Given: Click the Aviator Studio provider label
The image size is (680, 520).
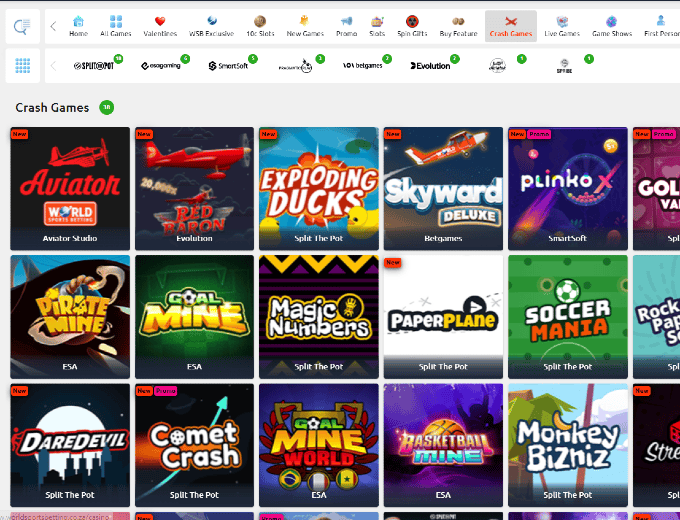Looking at the screenshot, I should point(70,238).
